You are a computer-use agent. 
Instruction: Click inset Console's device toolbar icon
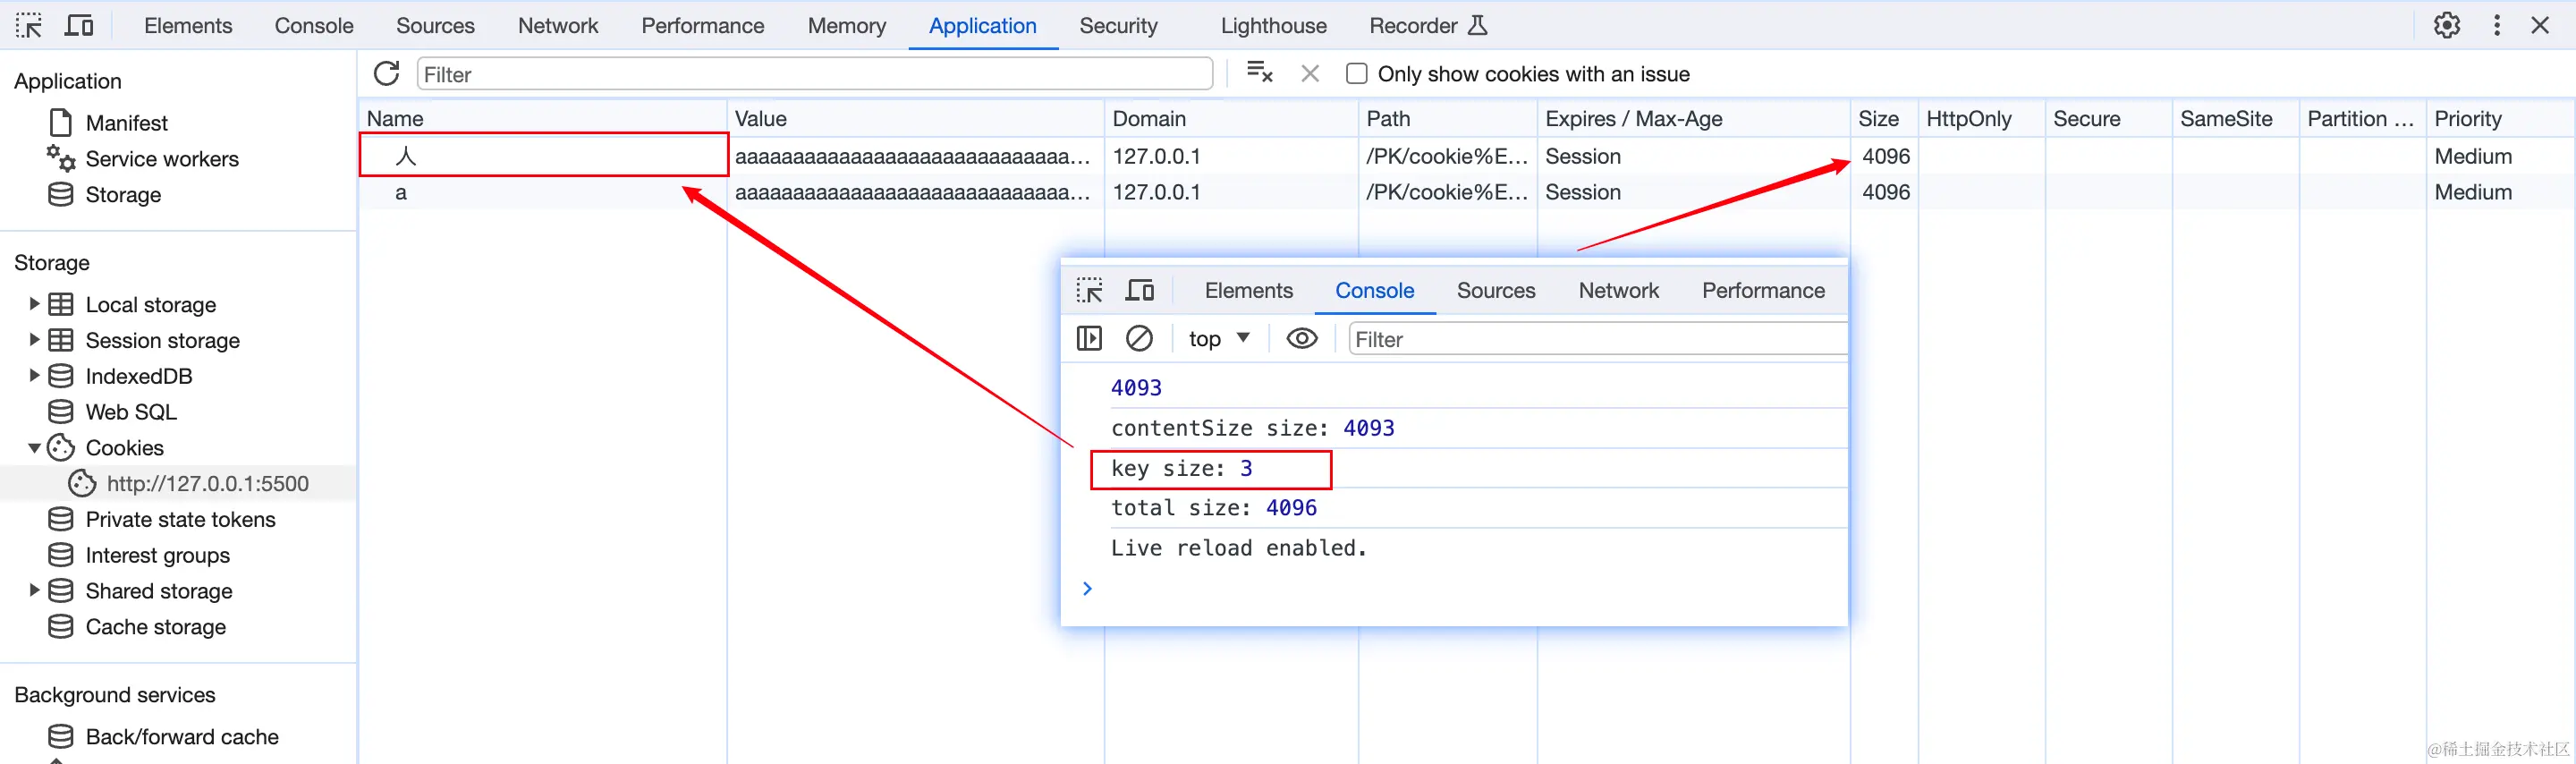[x=1140, y=291]
